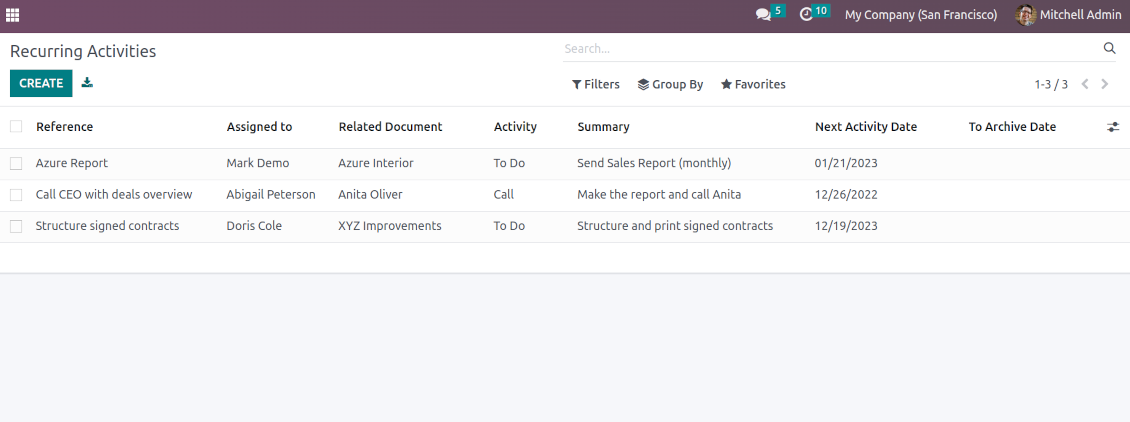Go to next page arrow
This screenshot has height=422, width=1130.
click(x=1105, y=84)
